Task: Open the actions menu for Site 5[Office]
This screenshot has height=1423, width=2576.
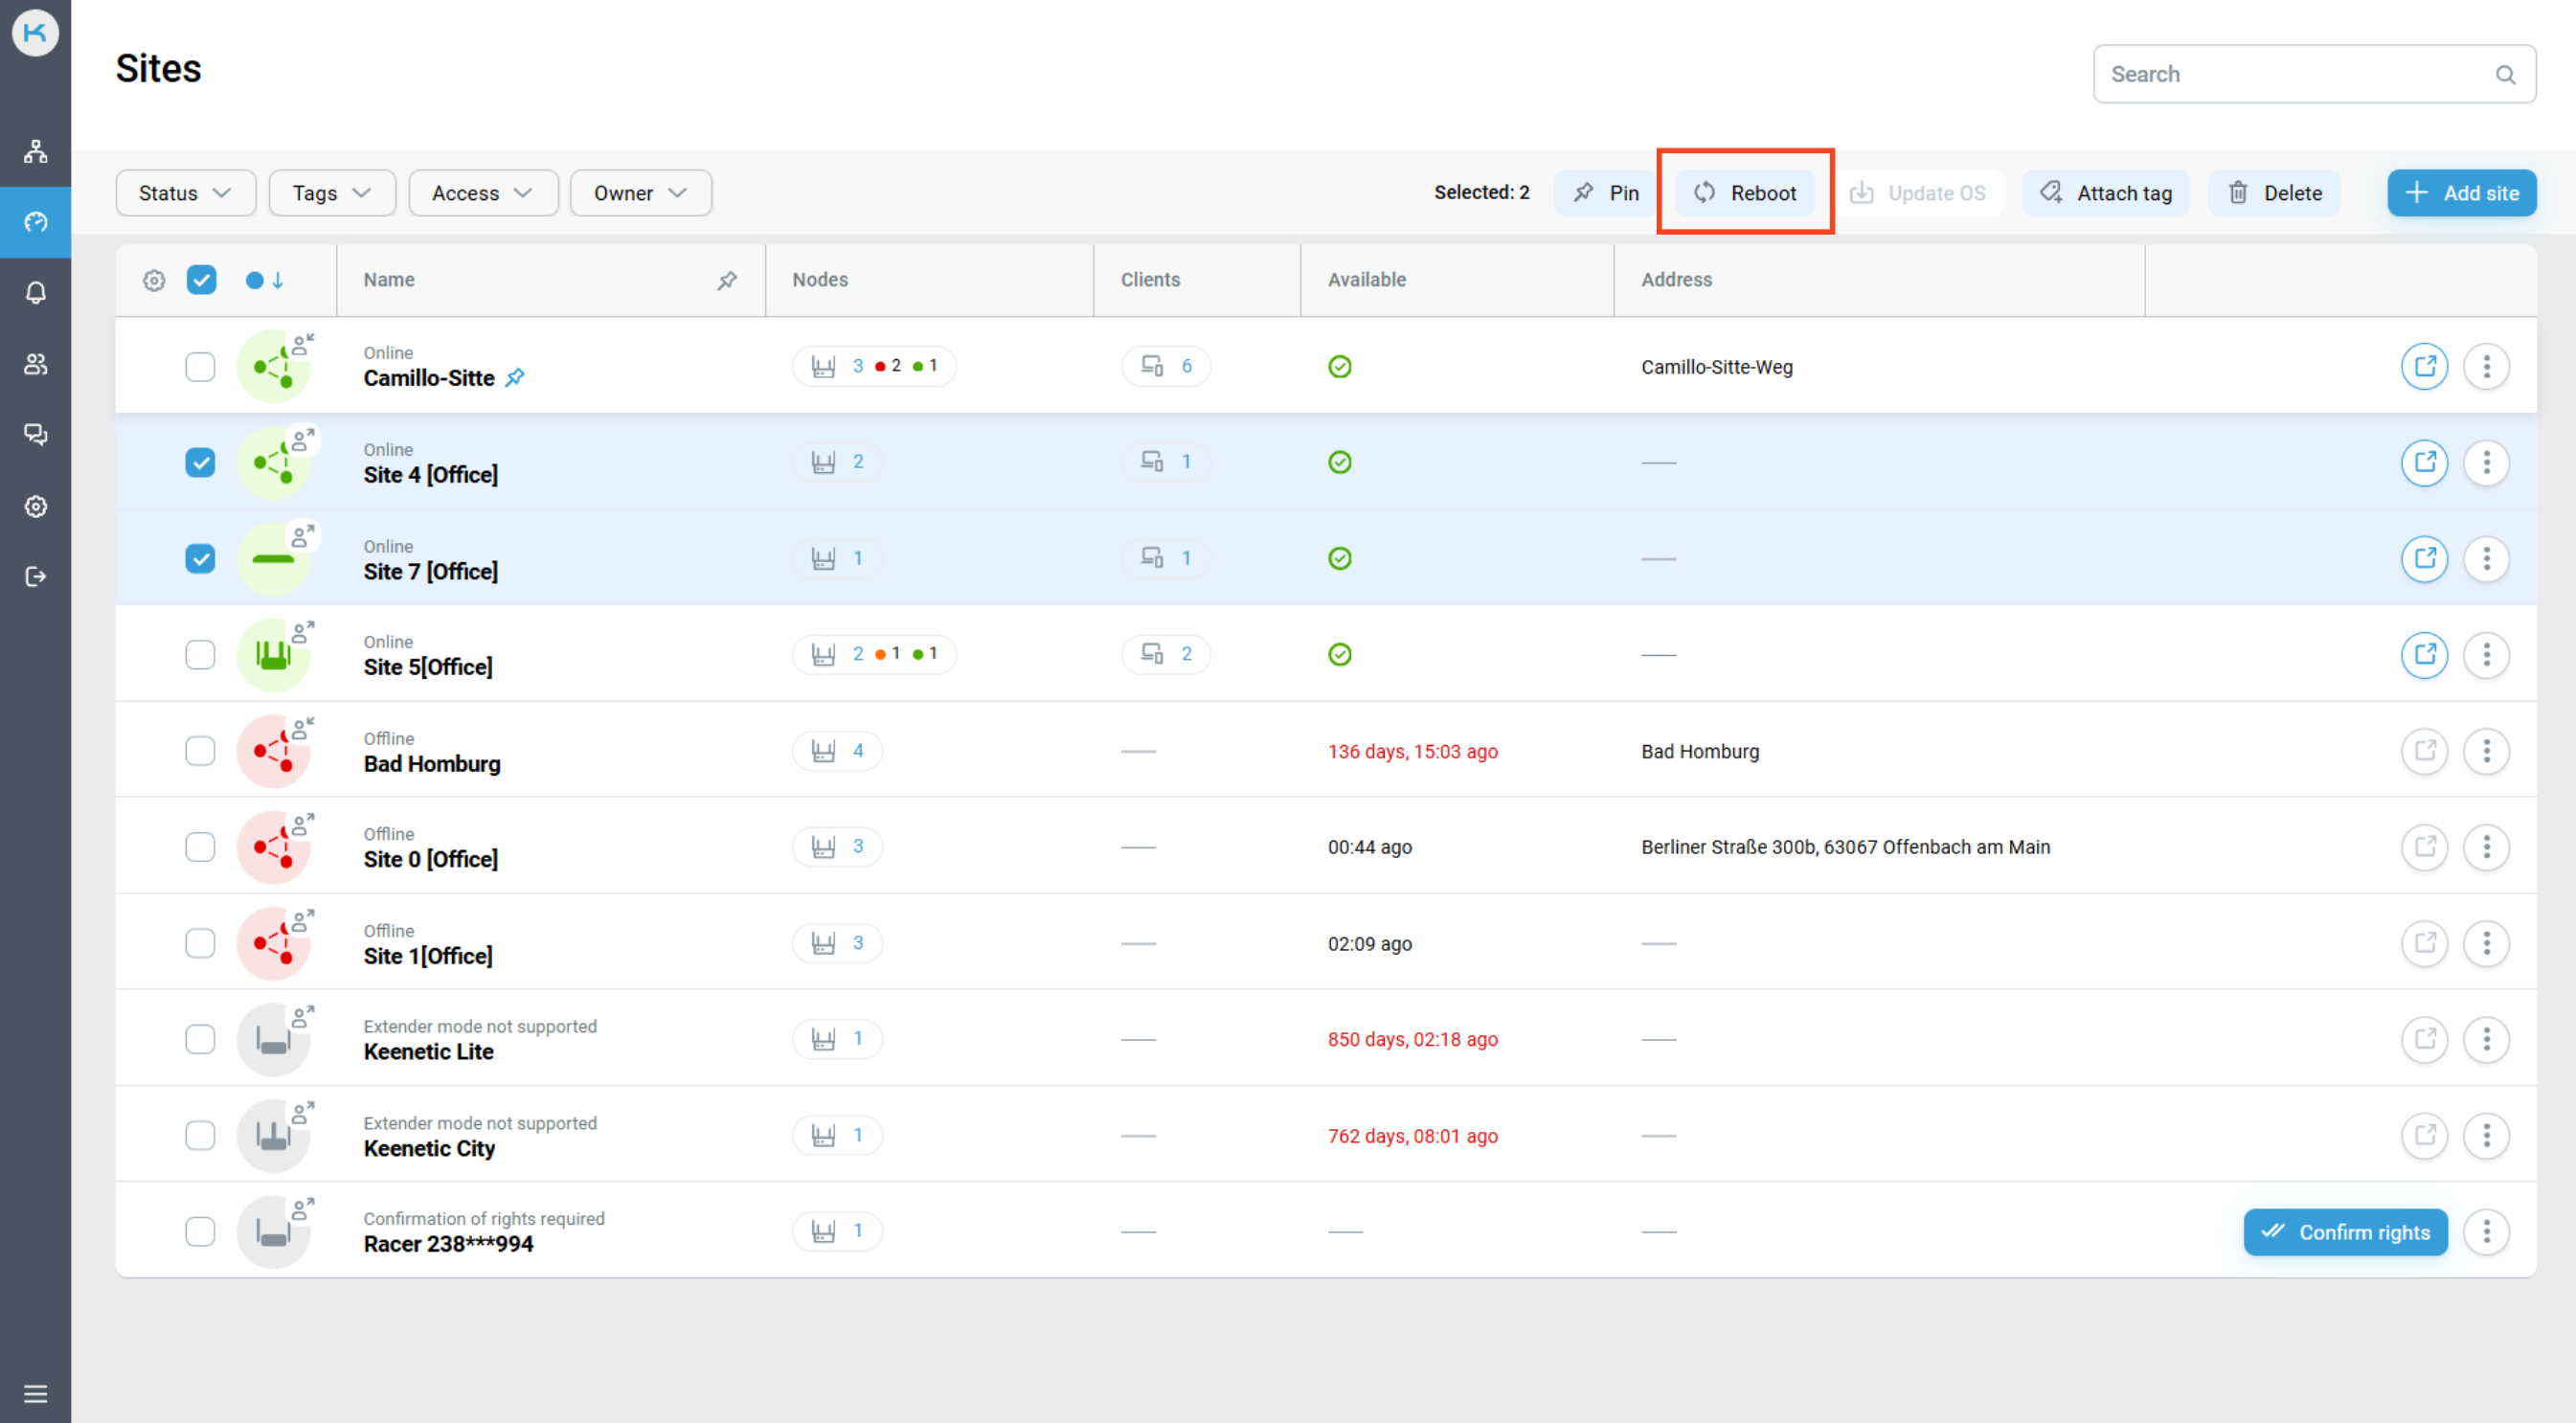Action: 2487,654
